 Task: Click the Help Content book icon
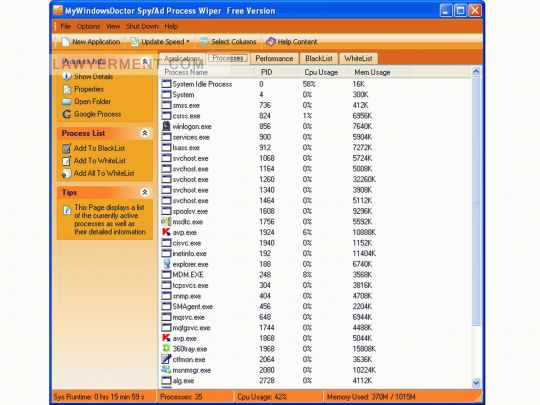tap(271, 42)
